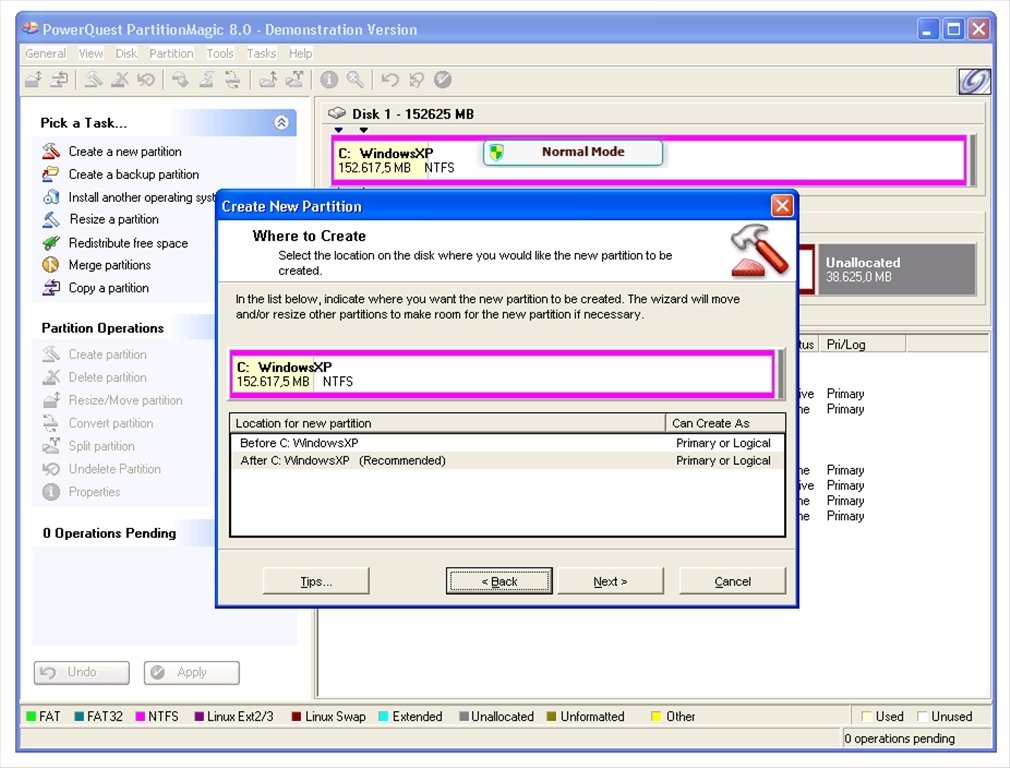
Task: Toggle the Used legend checkbox
Action: click(x=866, y=716)
